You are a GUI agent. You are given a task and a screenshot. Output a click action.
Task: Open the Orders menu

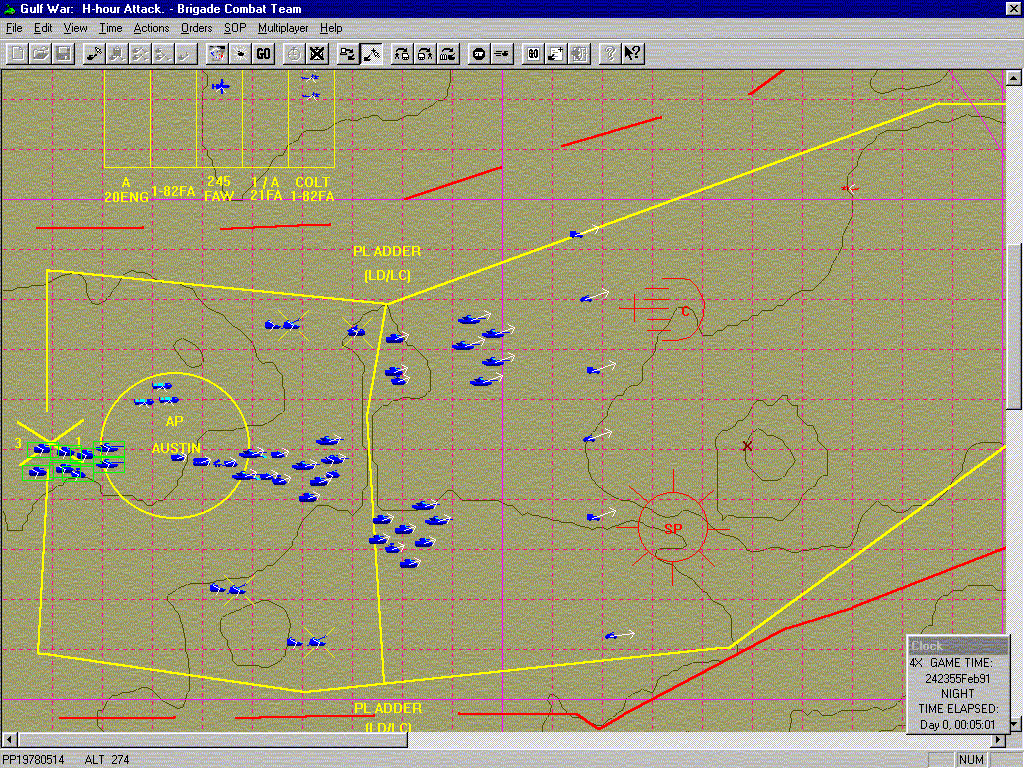coord(196,28)
